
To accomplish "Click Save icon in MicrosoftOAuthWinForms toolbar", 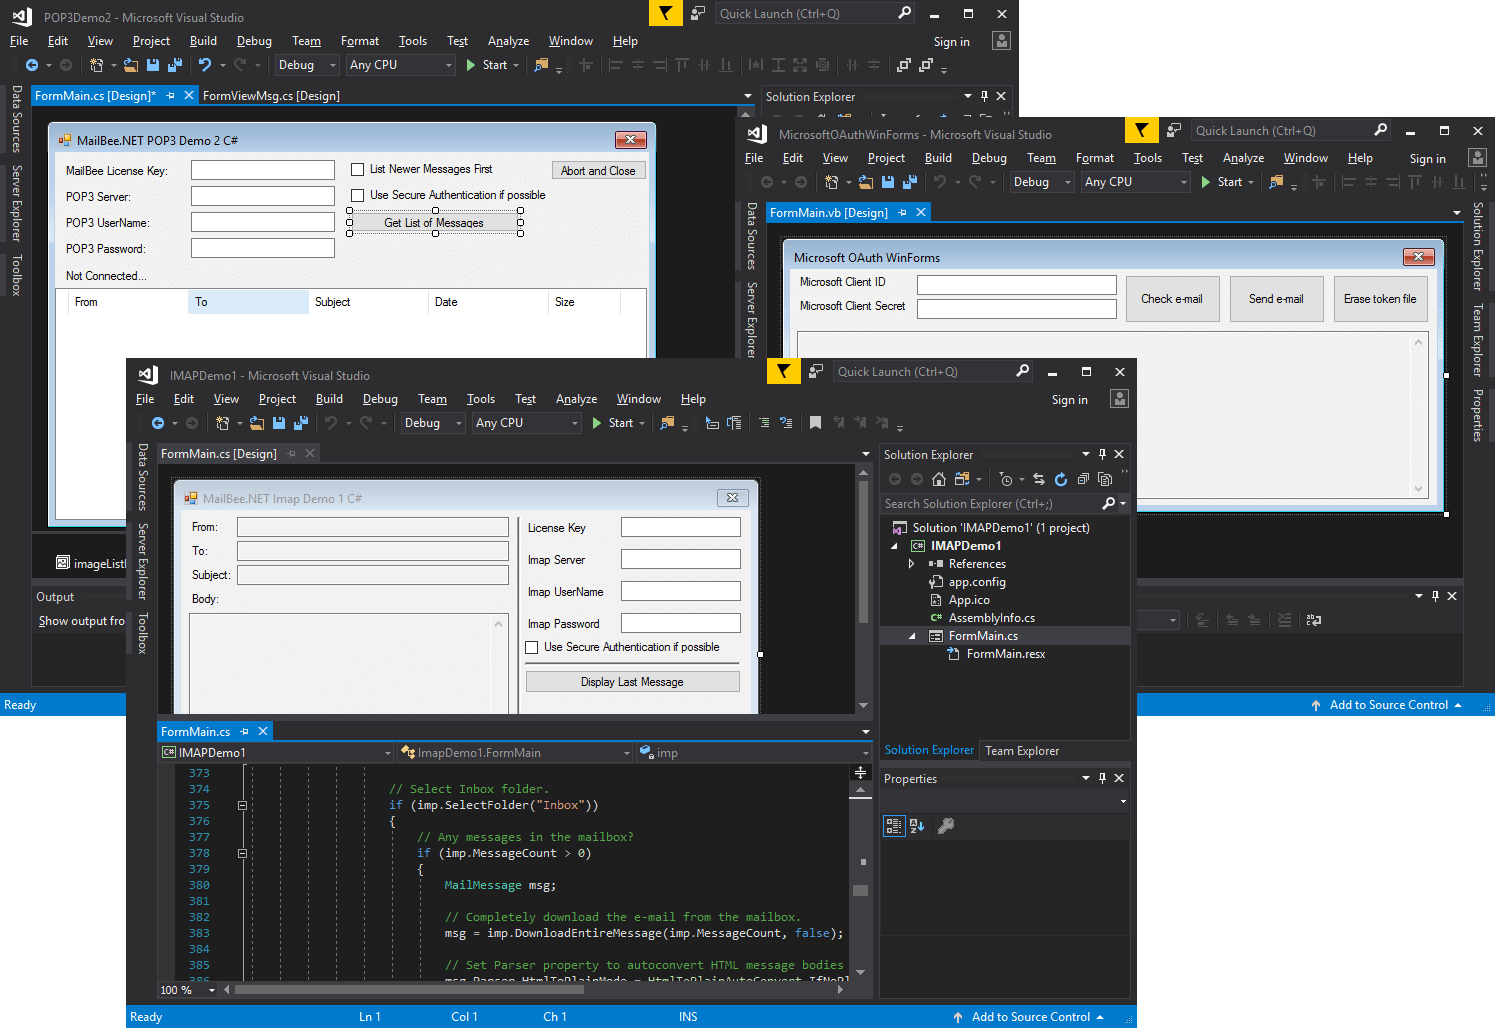I will click(x=888, y=182).
